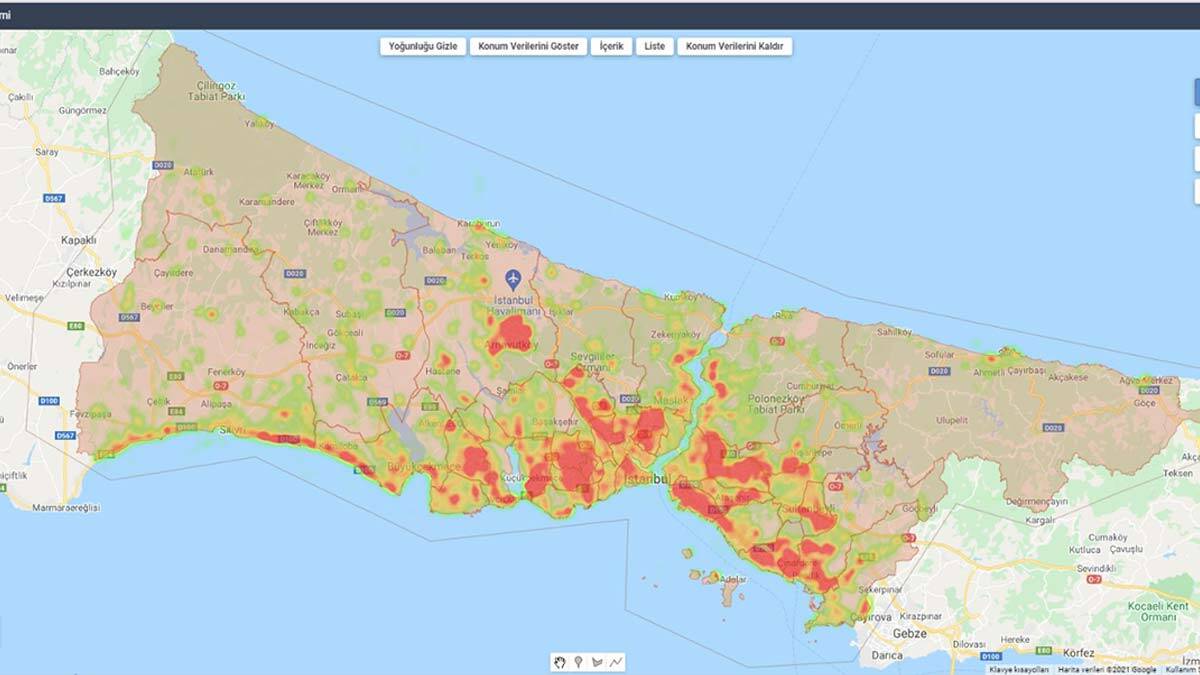1200x675 pixels.
Task: Click the Harita verileri ©2021 Google text
Action: coord(1108,670)
